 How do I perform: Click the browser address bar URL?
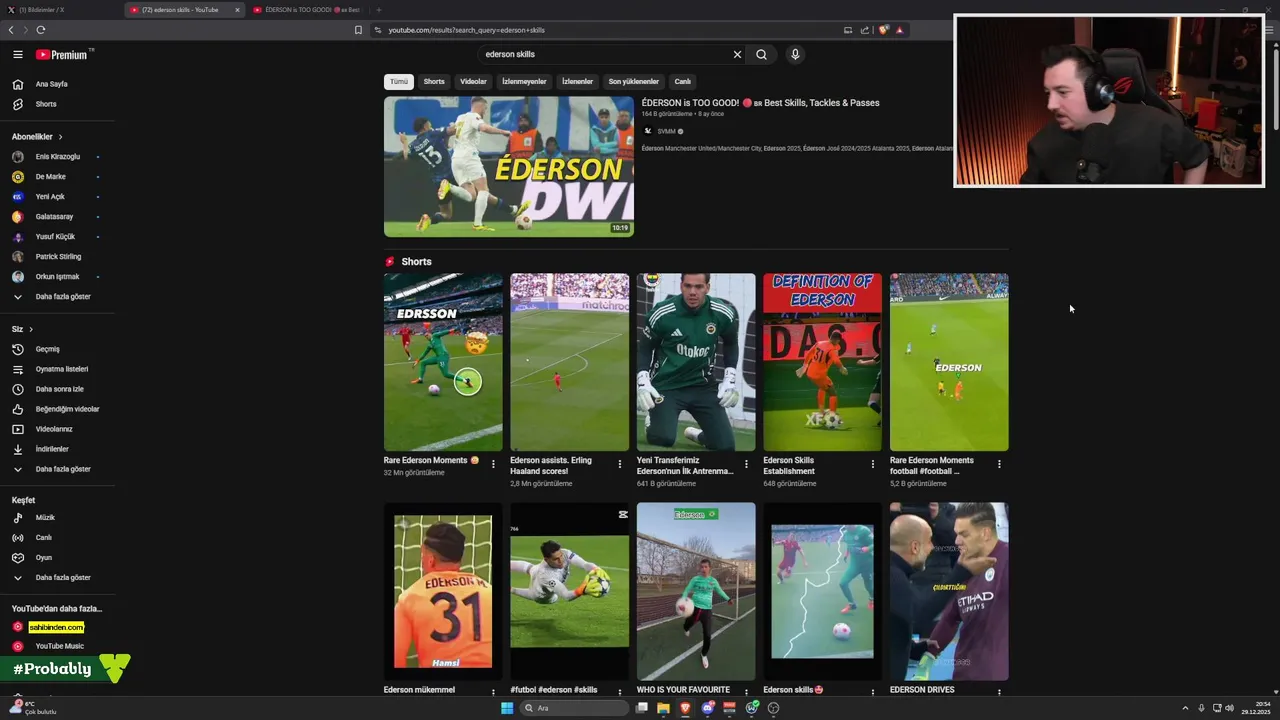[466, 30]
